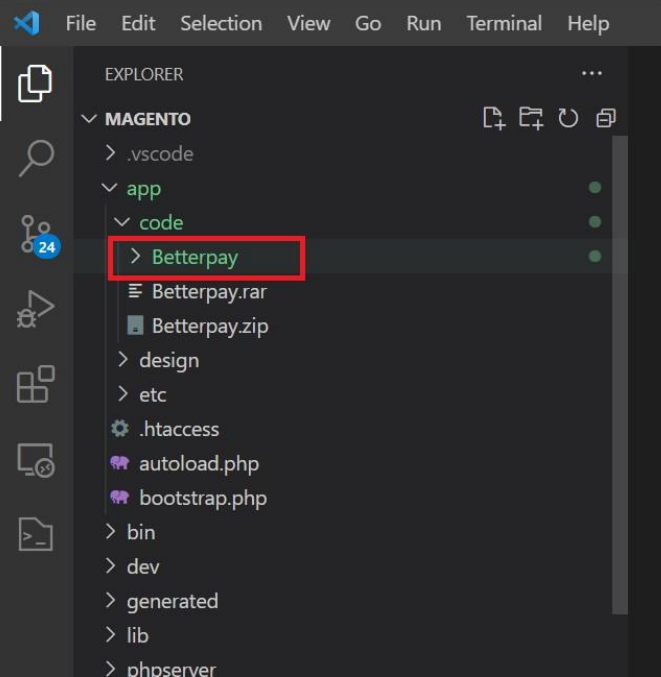Screen dimensions: 661x677
Task: Open Source Control with 24 changes
Action: pos(39,237)
